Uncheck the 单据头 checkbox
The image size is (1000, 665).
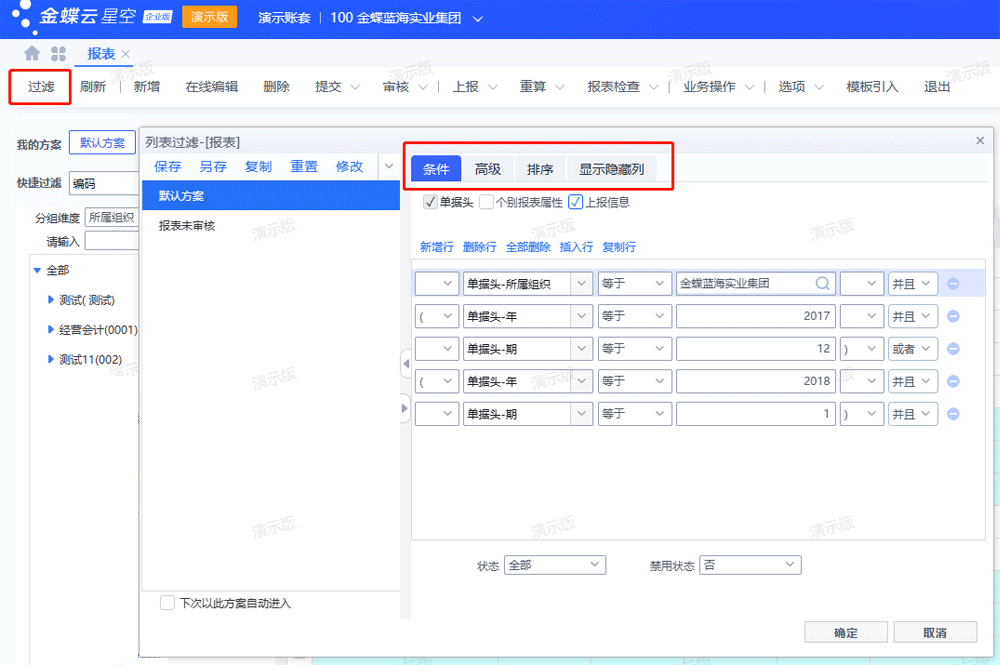(x=428, y=201)
